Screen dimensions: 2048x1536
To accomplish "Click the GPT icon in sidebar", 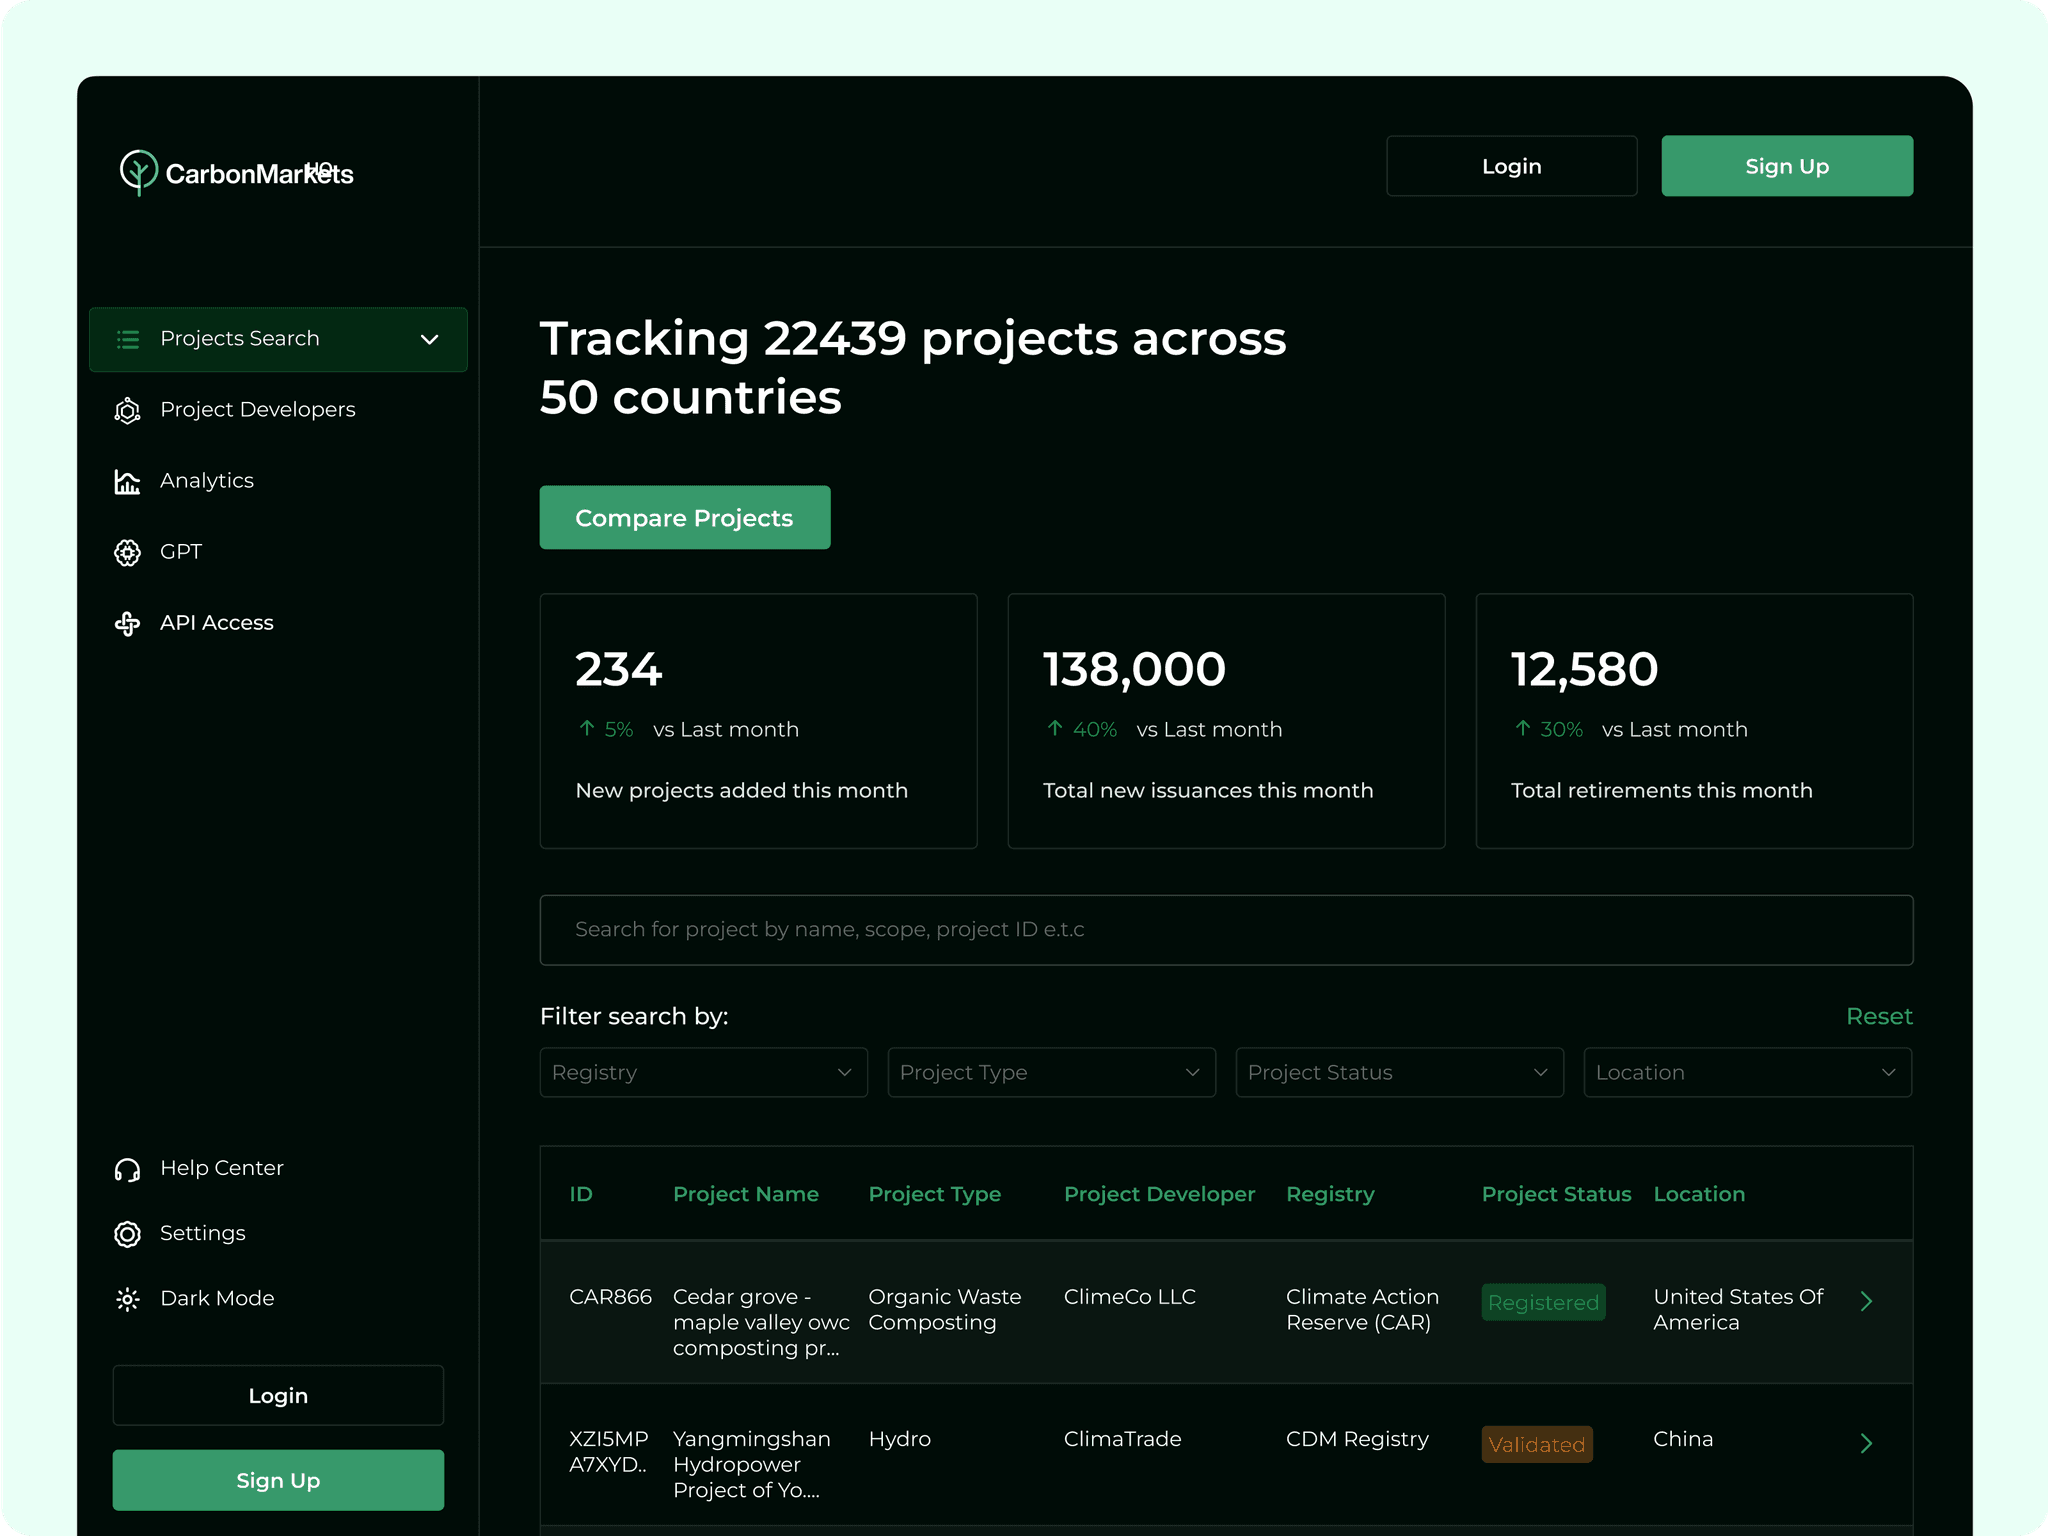I will [x=128, y=553].
